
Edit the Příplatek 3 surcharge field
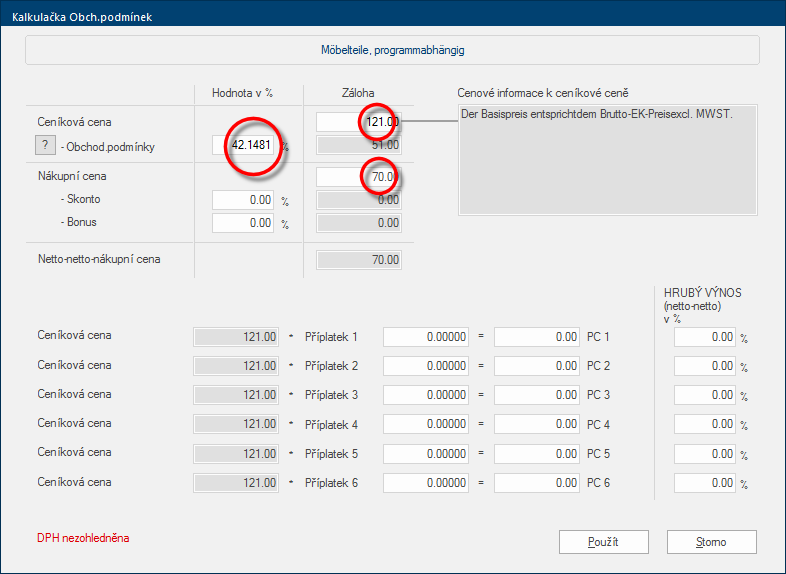click(426, 395)
